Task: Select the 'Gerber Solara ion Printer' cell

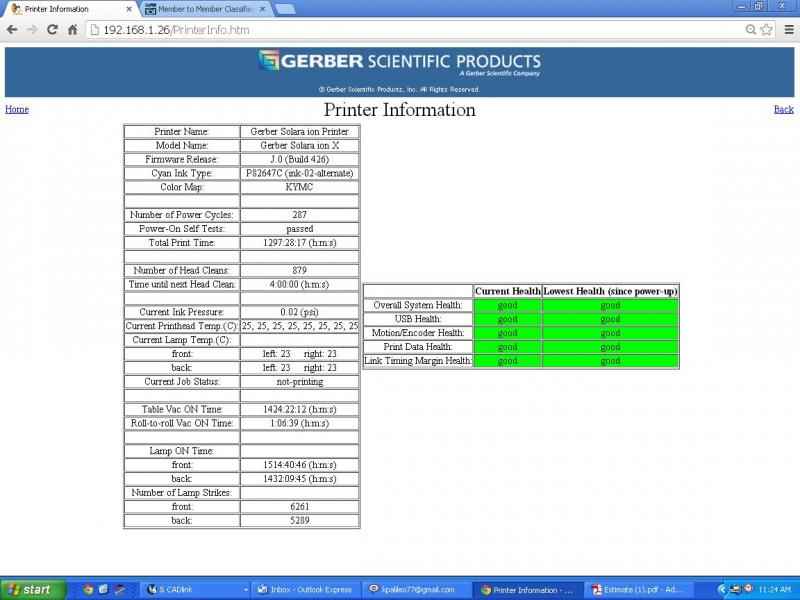Action: tap(299, 132)
